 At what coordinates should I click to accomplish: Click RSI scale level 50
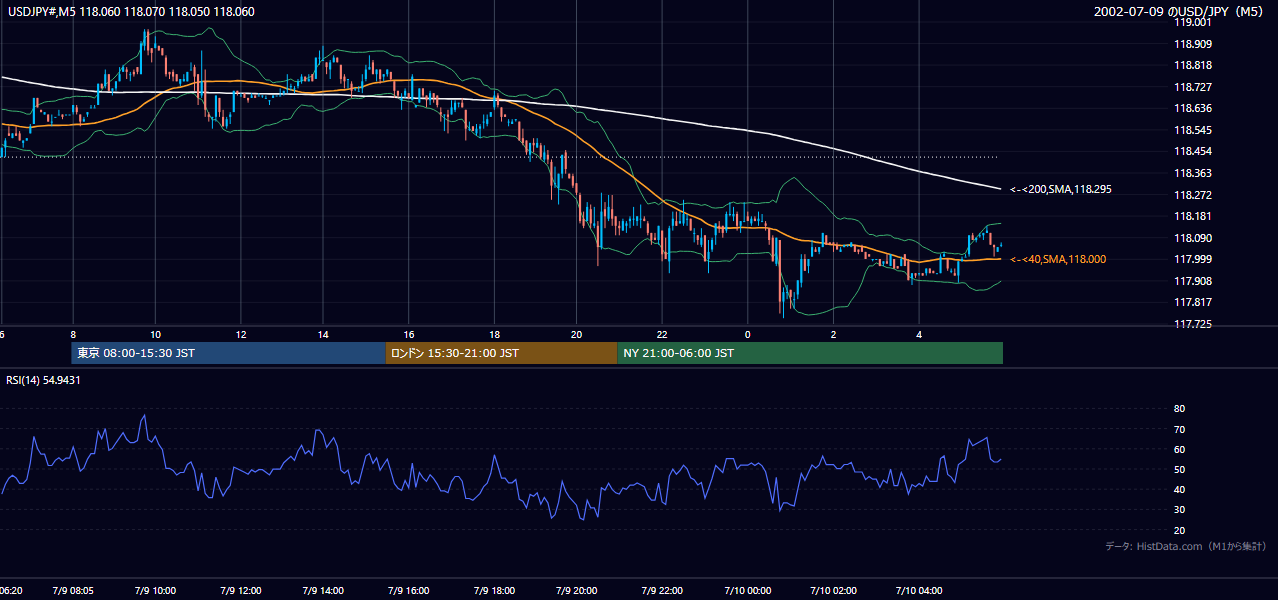1180,469
